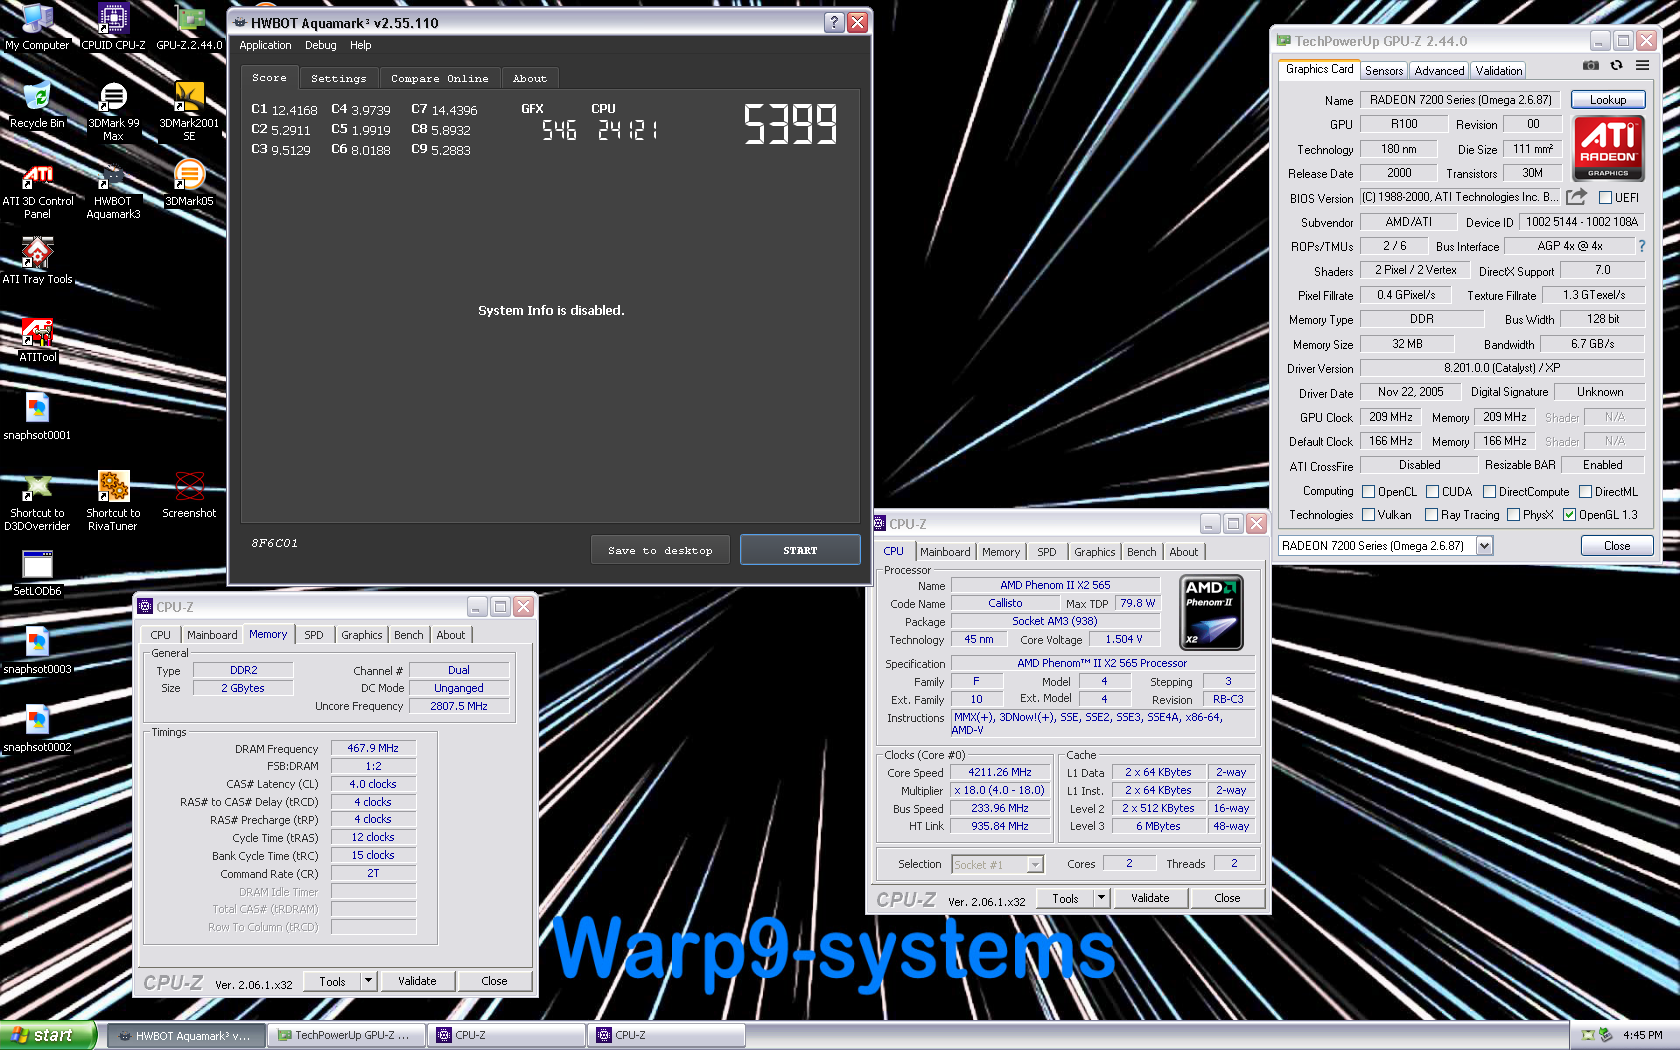Image resolution: width=1680 pixels, height=1050 pixels.
Task: Click Save to desktop in Aquamark
Action: (660, 550)
